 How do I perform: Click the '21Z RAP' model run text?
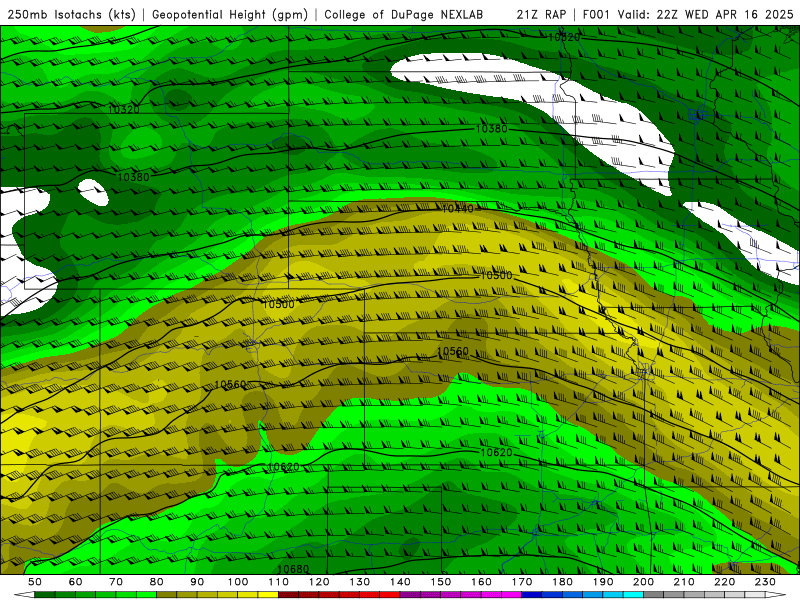pyautogui.click(x=541, y=15)
